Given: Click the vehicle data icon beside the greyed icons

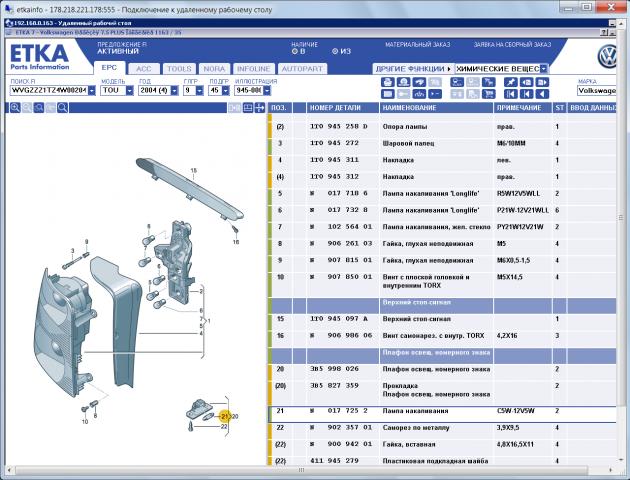Looking at the screenshot, I should point(457,82).
